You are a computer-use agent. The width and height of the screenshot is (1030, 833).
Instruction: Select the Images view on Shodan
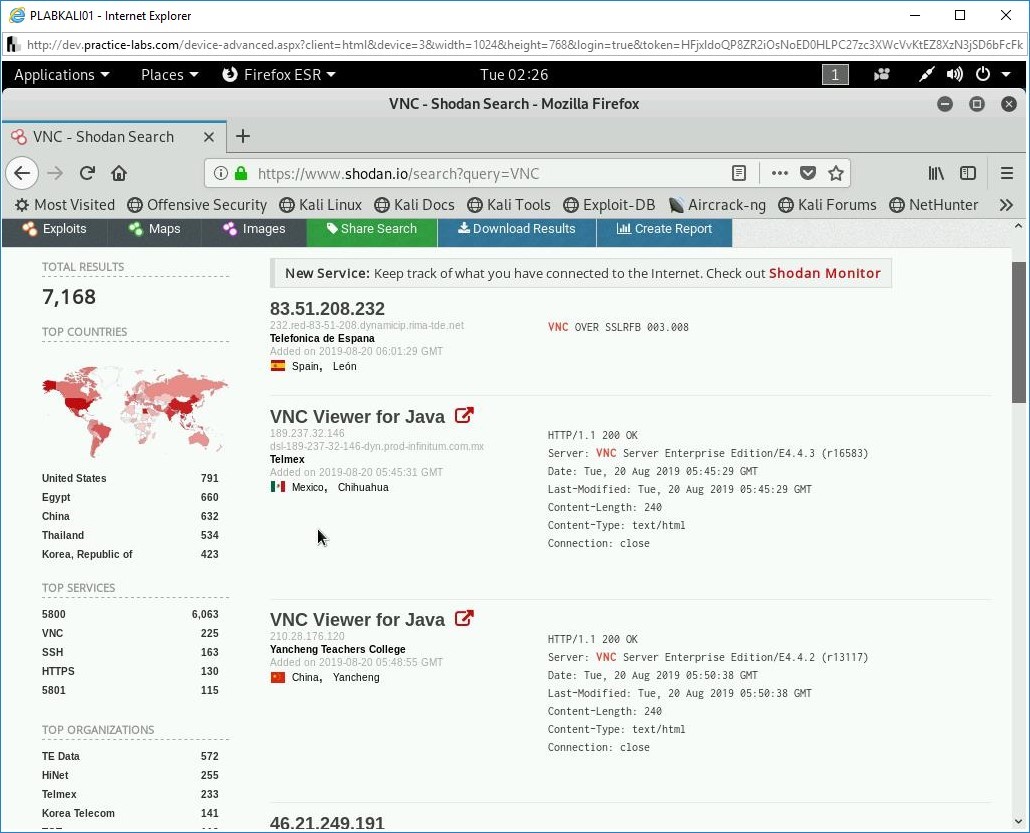(253, 229)
